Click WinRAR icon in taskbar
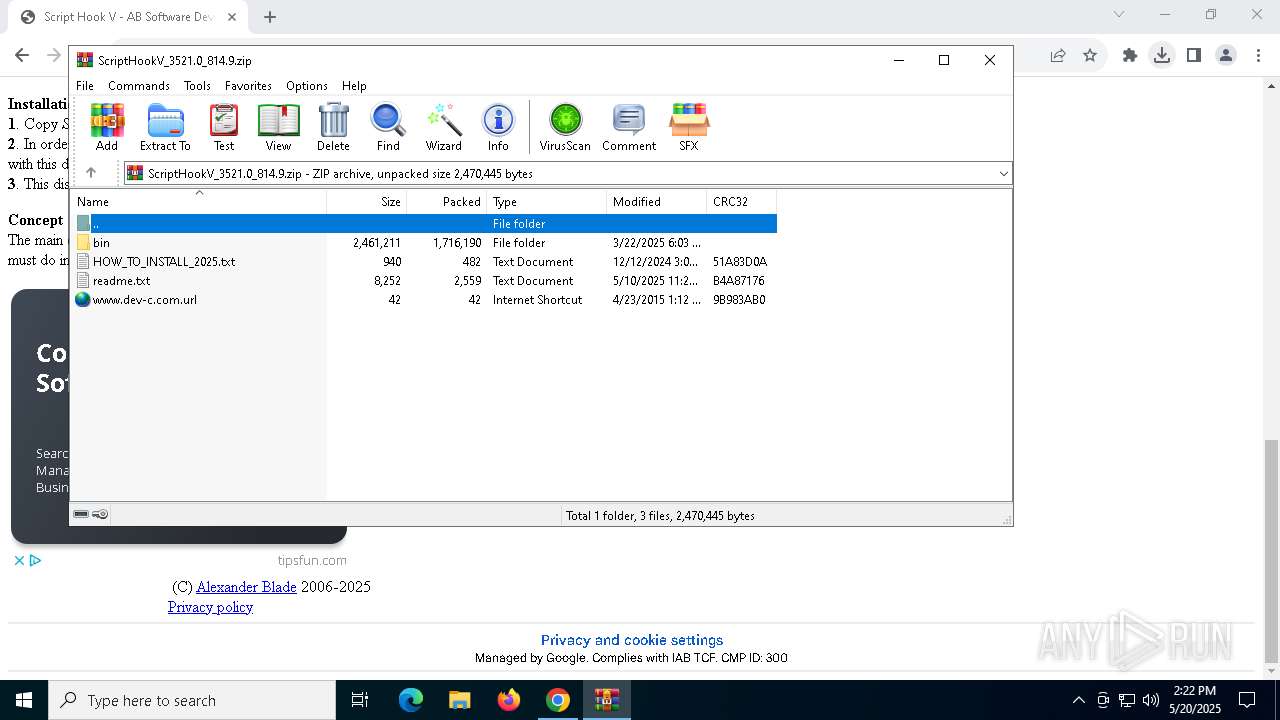 click(x=607, y=700)
